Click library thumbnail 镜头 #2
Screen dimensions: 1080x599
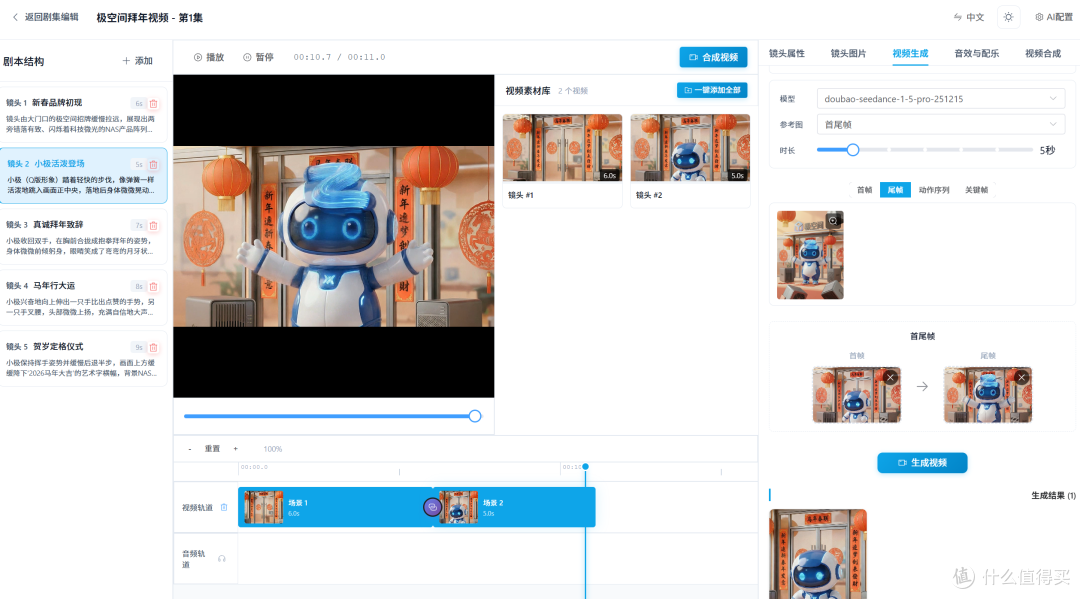point(690,147)
